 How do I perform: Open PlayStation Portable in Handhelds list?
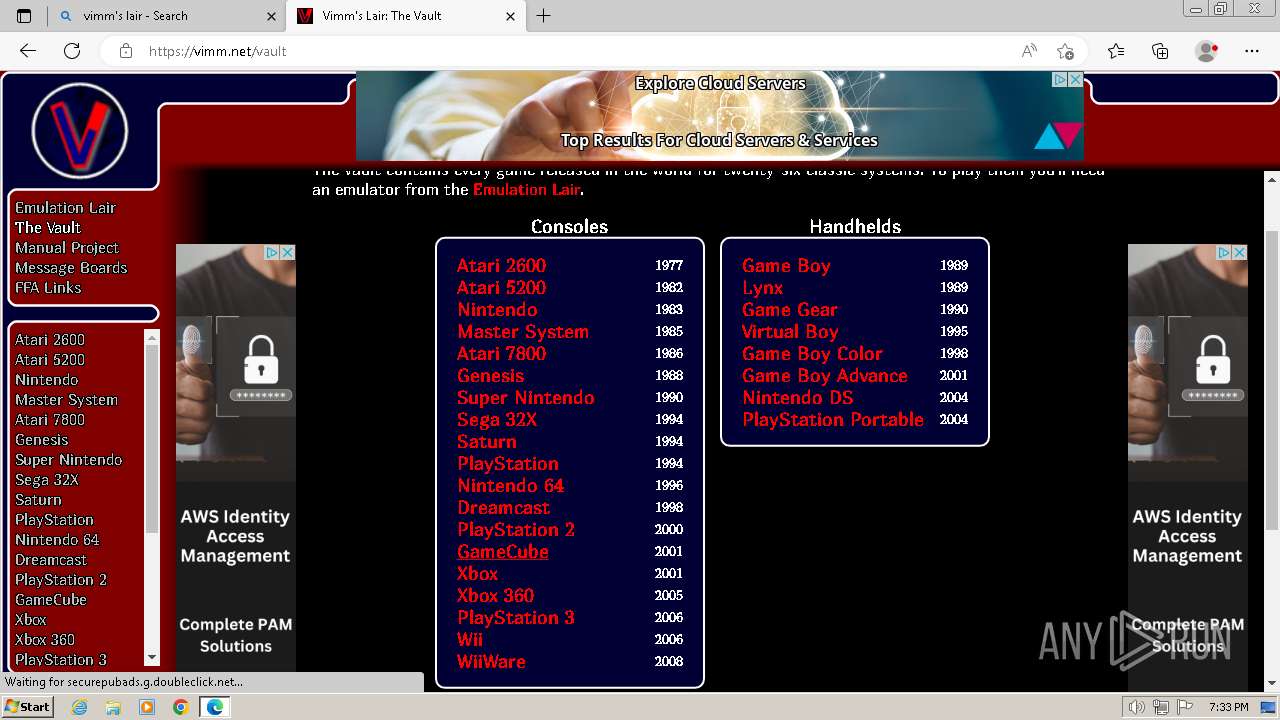coord(833,420)
